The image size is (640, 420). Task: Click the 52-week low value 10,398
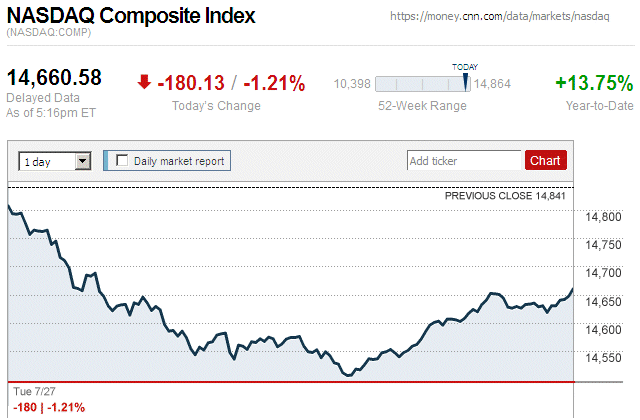coord(352,84)
